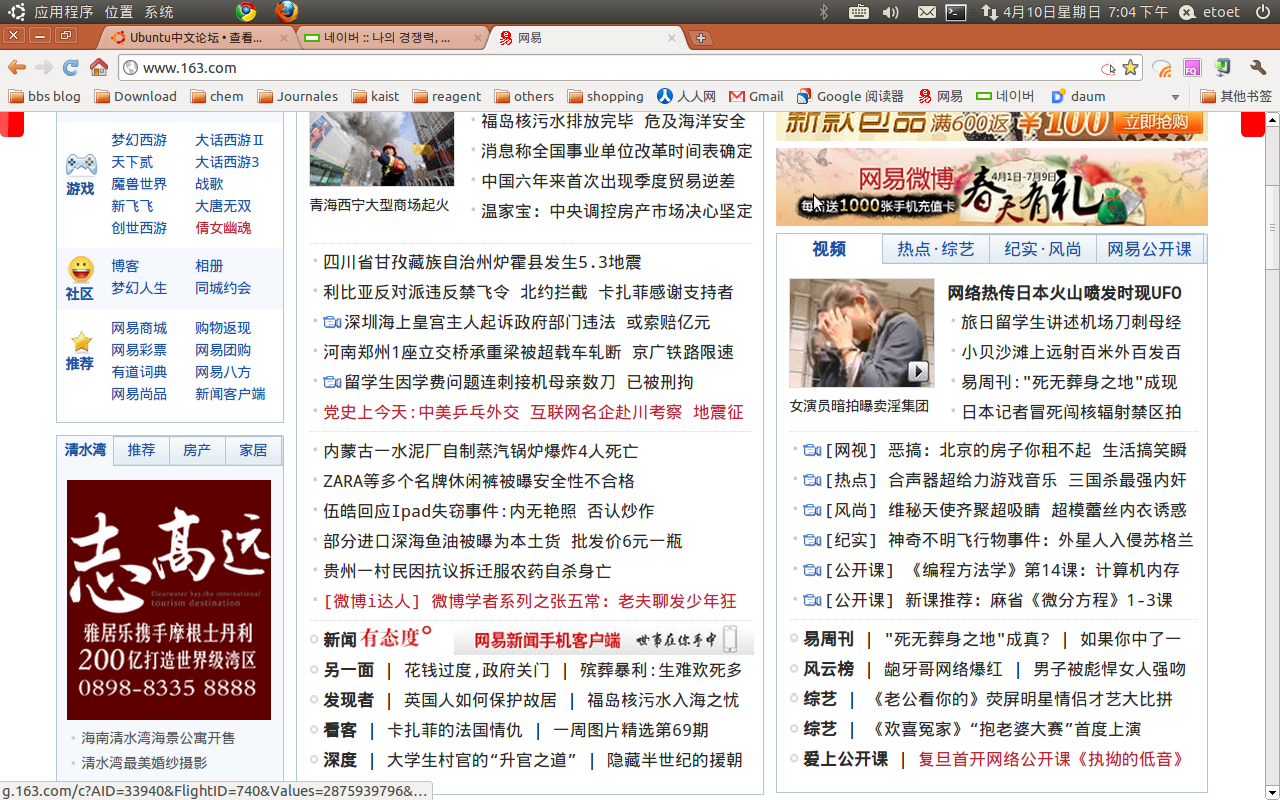Viewport: 1280px width, 800px height.
Task: Open the network connections indicator
Action: pos(989,12)
